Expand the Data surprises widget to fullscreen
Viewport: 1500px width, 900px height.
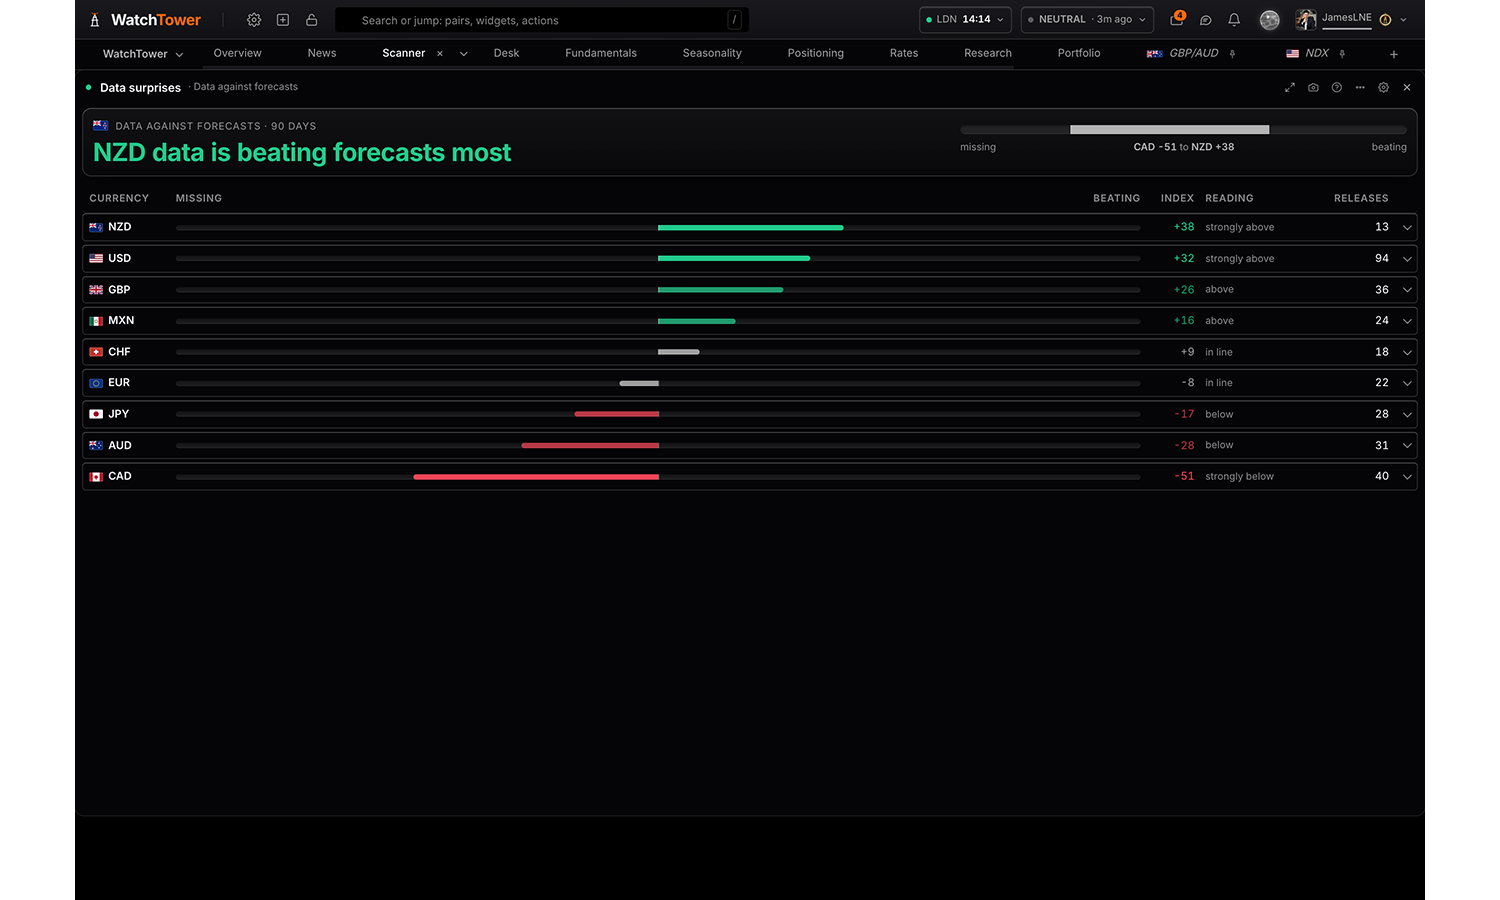(1290, 88)
